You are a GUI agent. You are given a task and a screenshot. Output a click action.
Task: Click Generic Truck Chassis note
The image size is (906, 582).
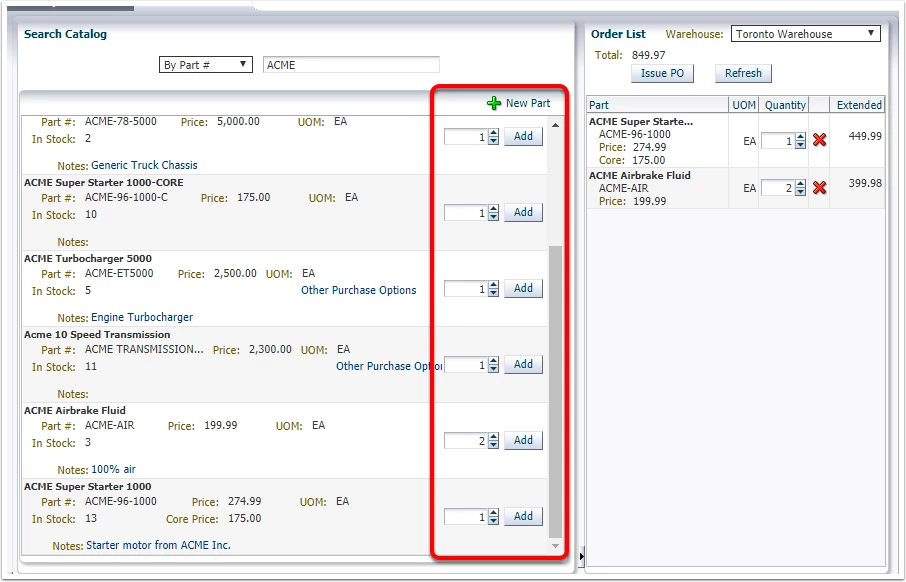point(144,165)
